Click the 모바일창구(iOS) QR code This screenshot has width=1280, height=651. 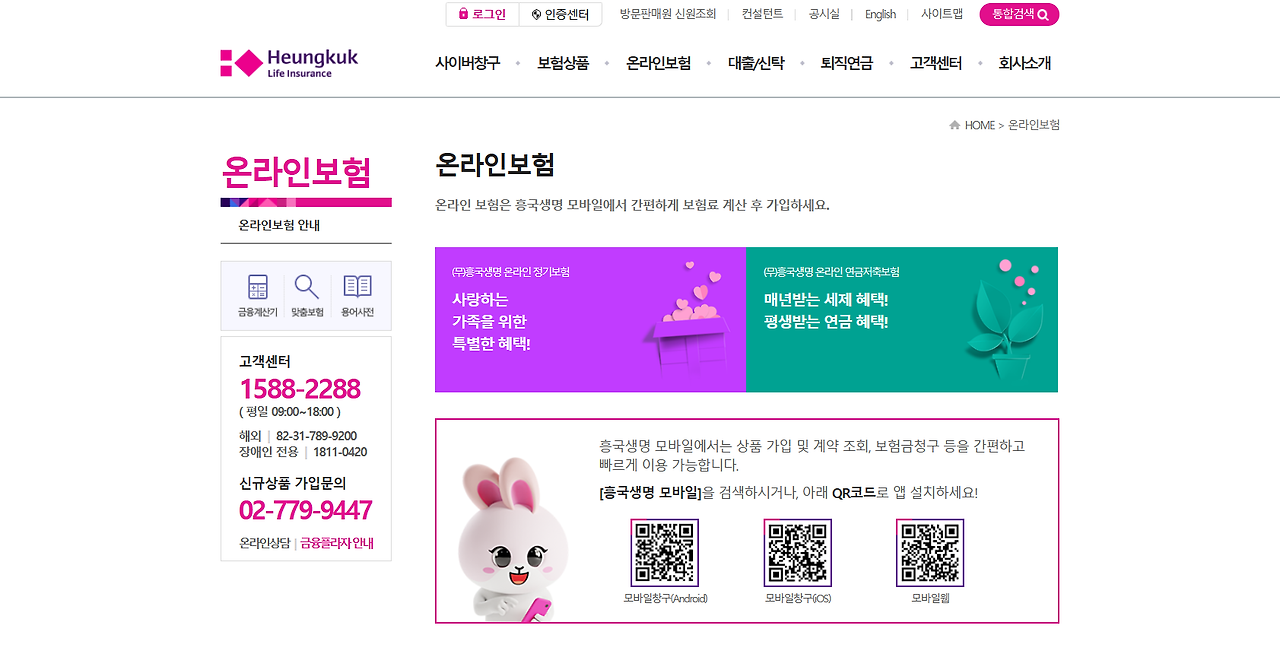798,552
